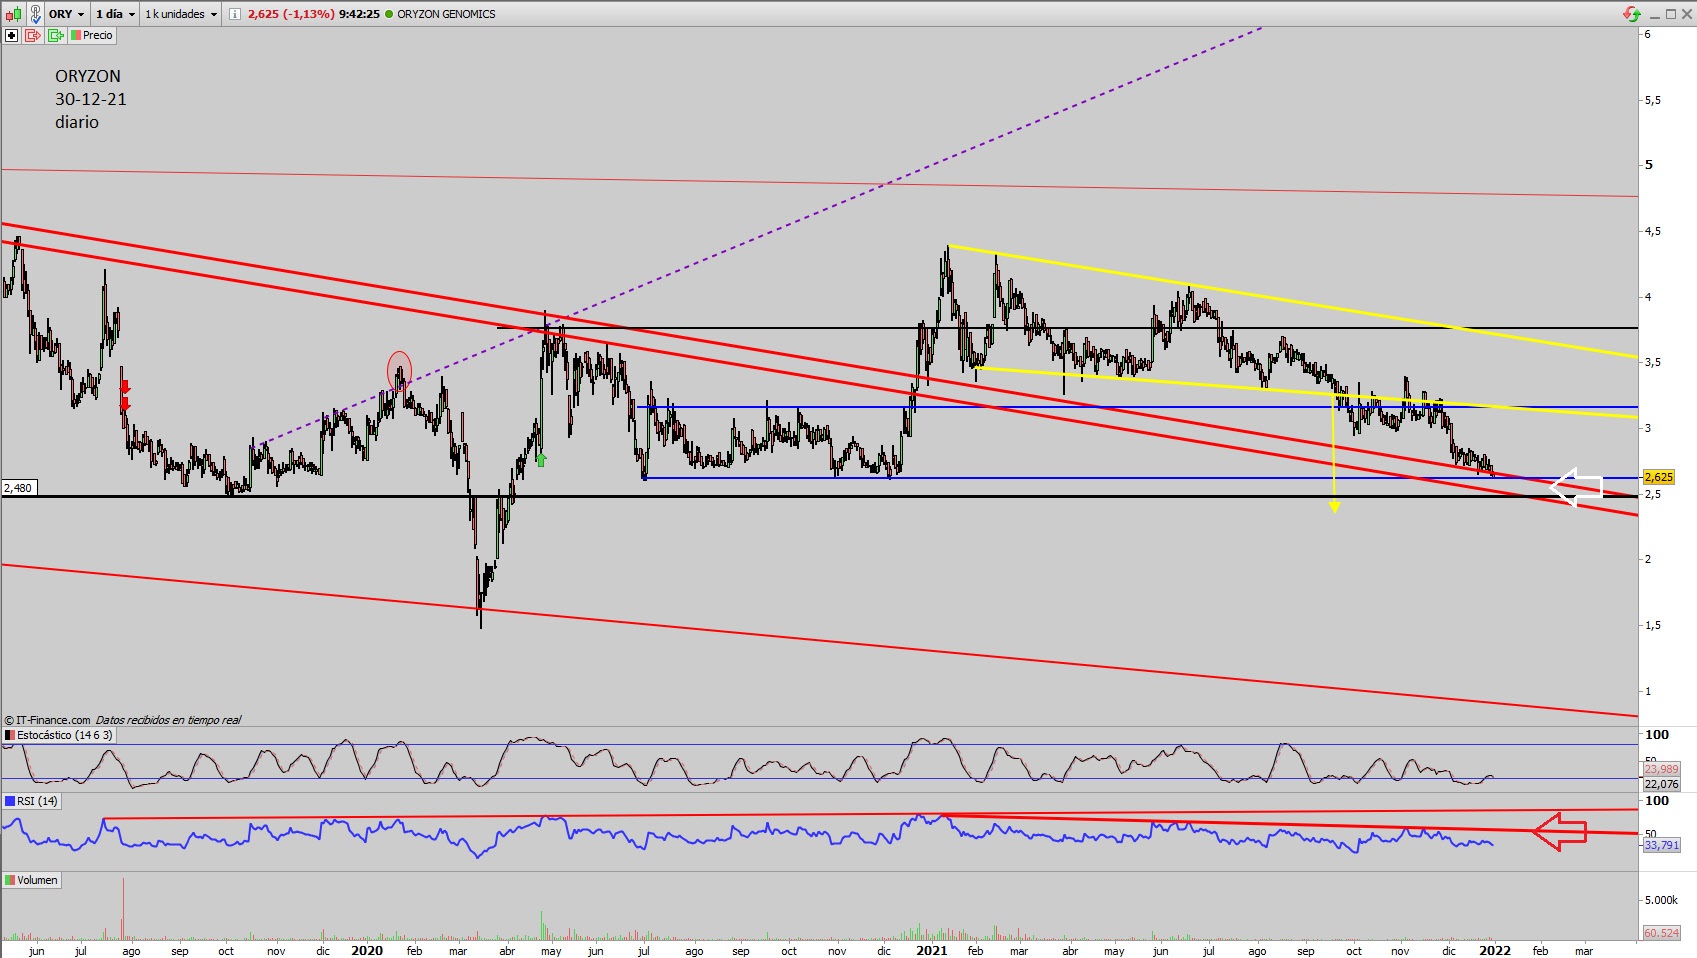
Task: Click the 5.000k volume scale label
Action: [1661, 900]
